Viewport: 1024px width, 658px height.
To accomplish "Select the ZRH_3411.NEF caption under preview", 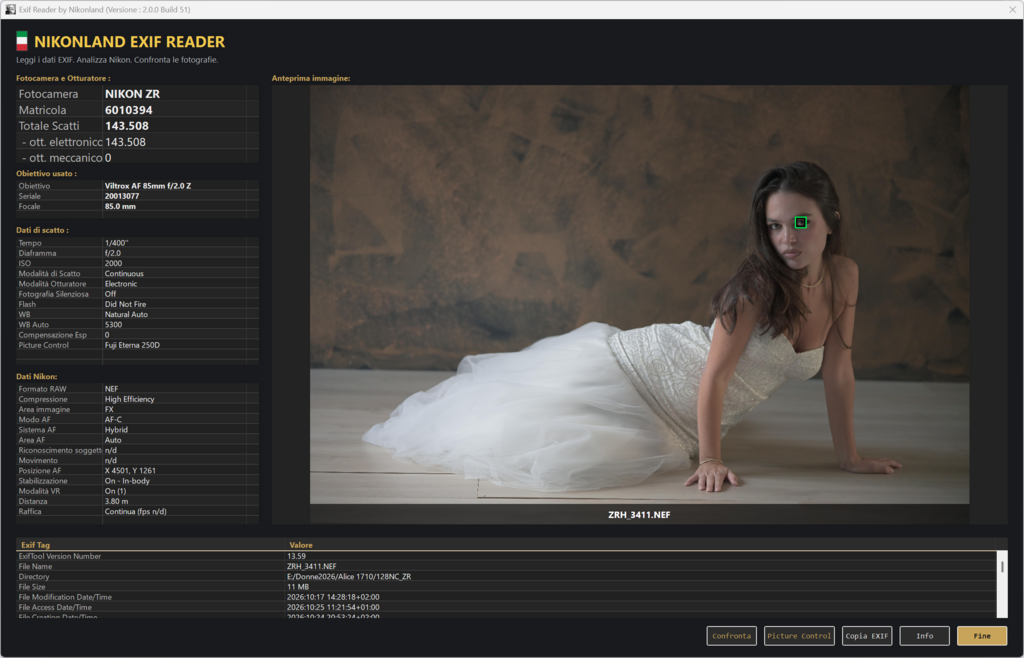I will pos(639,514).
